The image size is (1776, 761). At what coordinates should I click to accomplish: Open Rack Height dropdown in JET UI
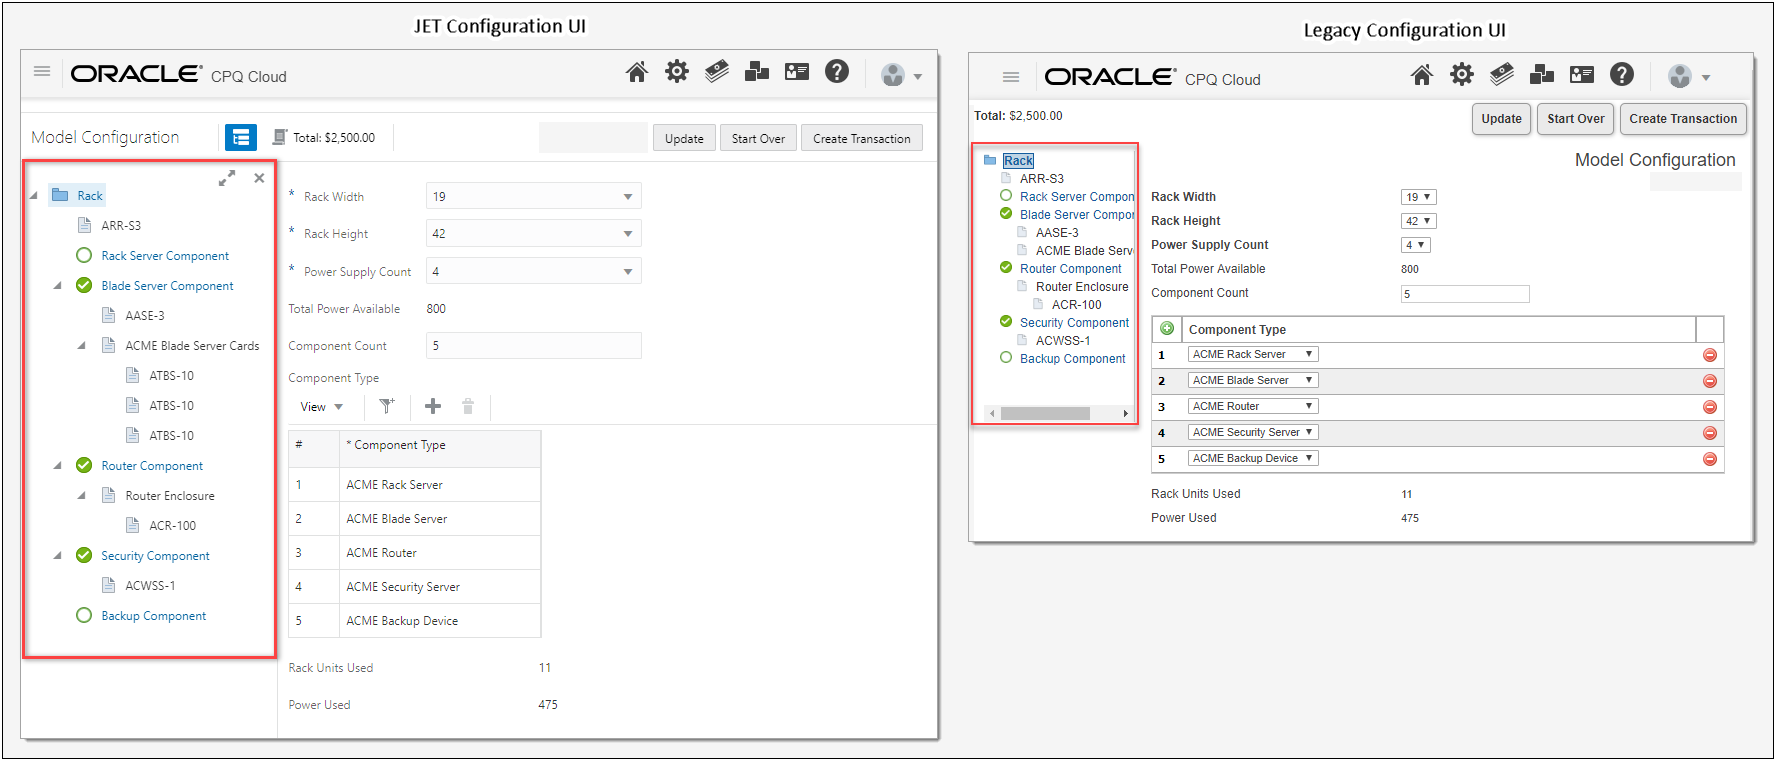point(534,233)
